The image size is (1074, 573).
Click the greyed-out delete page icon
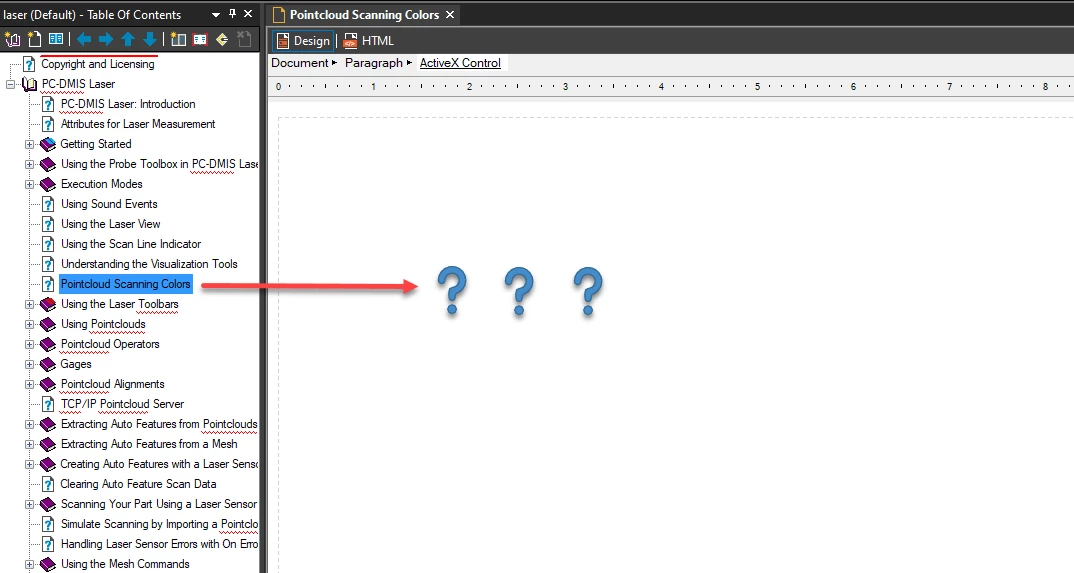pyautogui.click(x=243, y=40)
